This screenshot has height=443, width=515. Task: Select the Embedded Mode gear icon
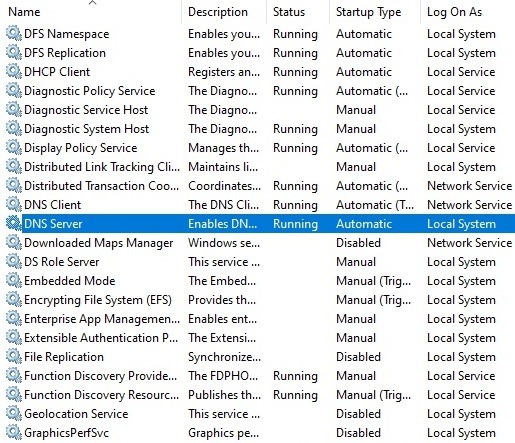pyautogui.click(x=14, y=280)
